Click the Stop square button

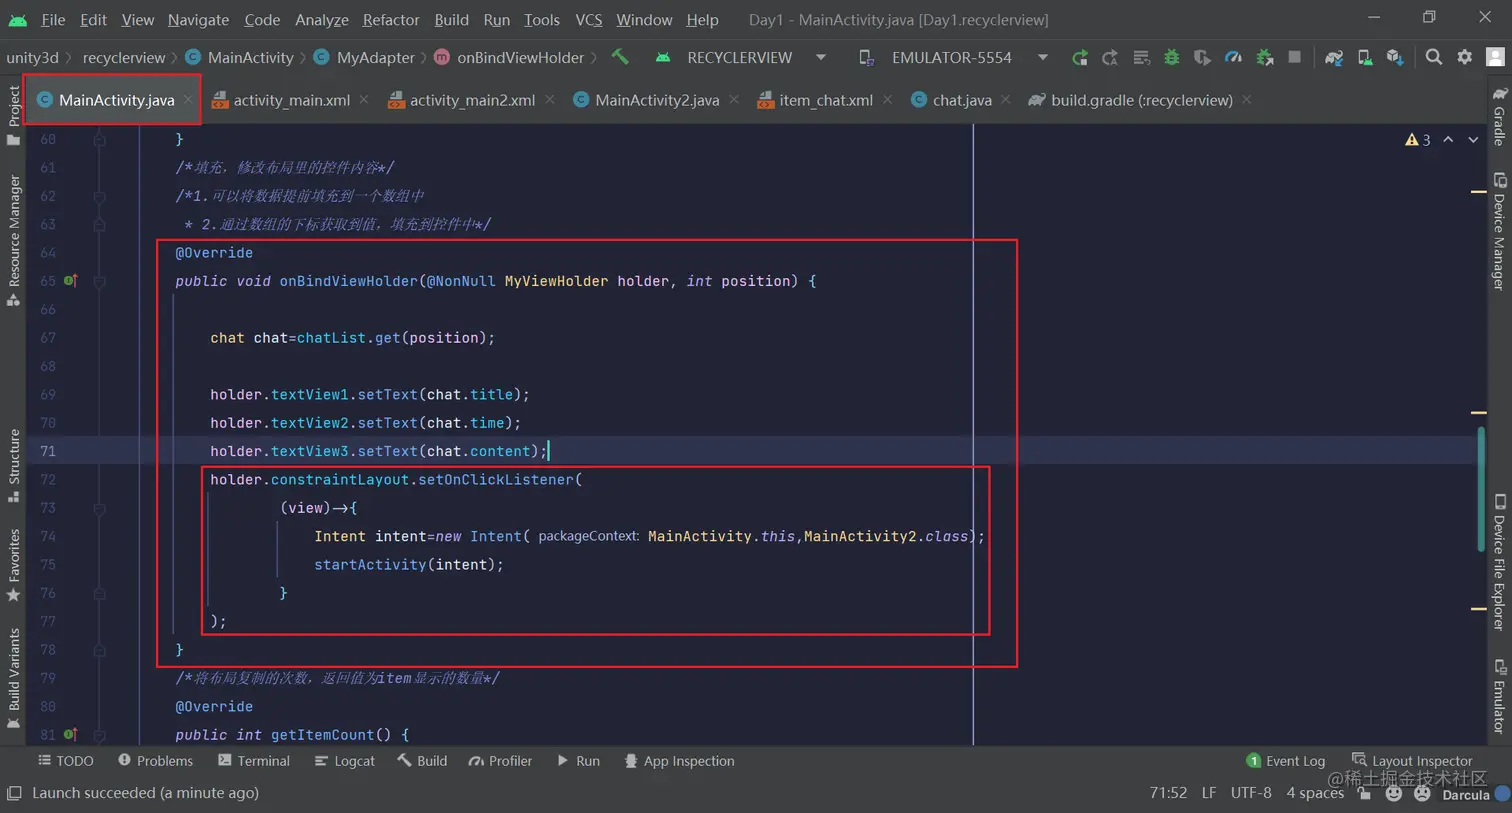pos(1295,57)
